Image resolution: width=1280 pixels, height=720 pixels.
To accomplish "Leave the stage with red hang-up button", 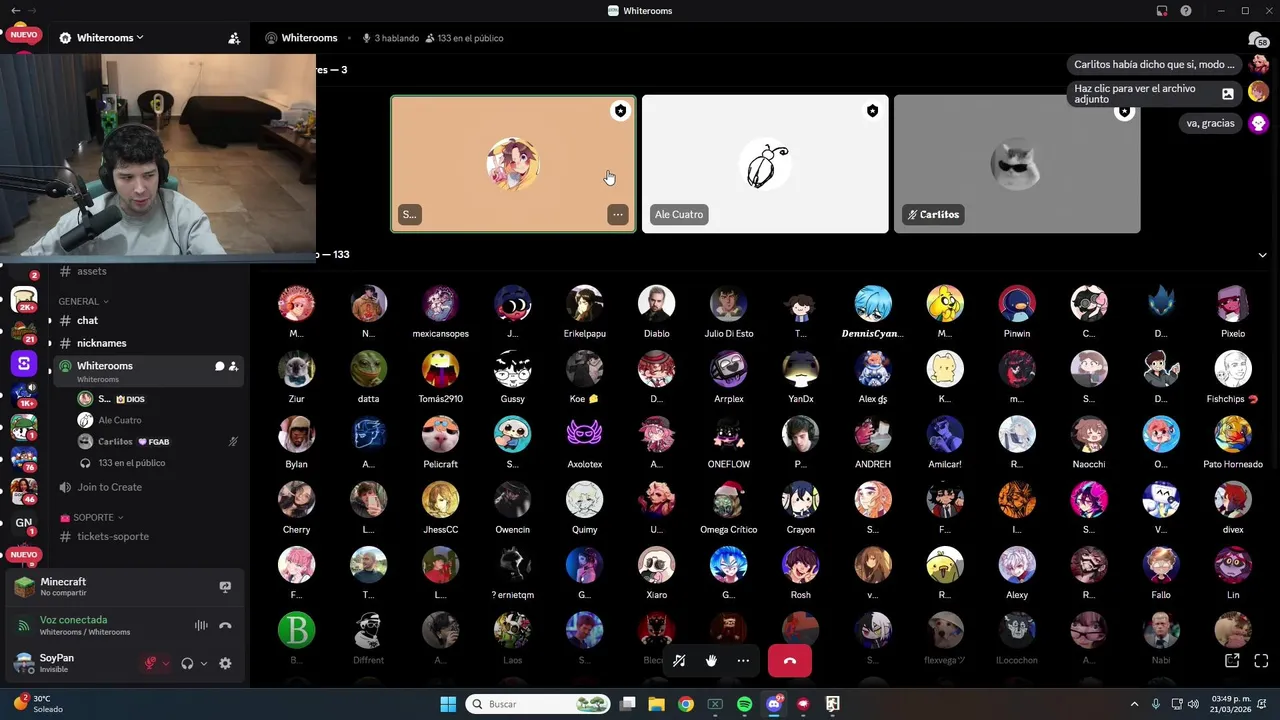I will click(790, 661).
